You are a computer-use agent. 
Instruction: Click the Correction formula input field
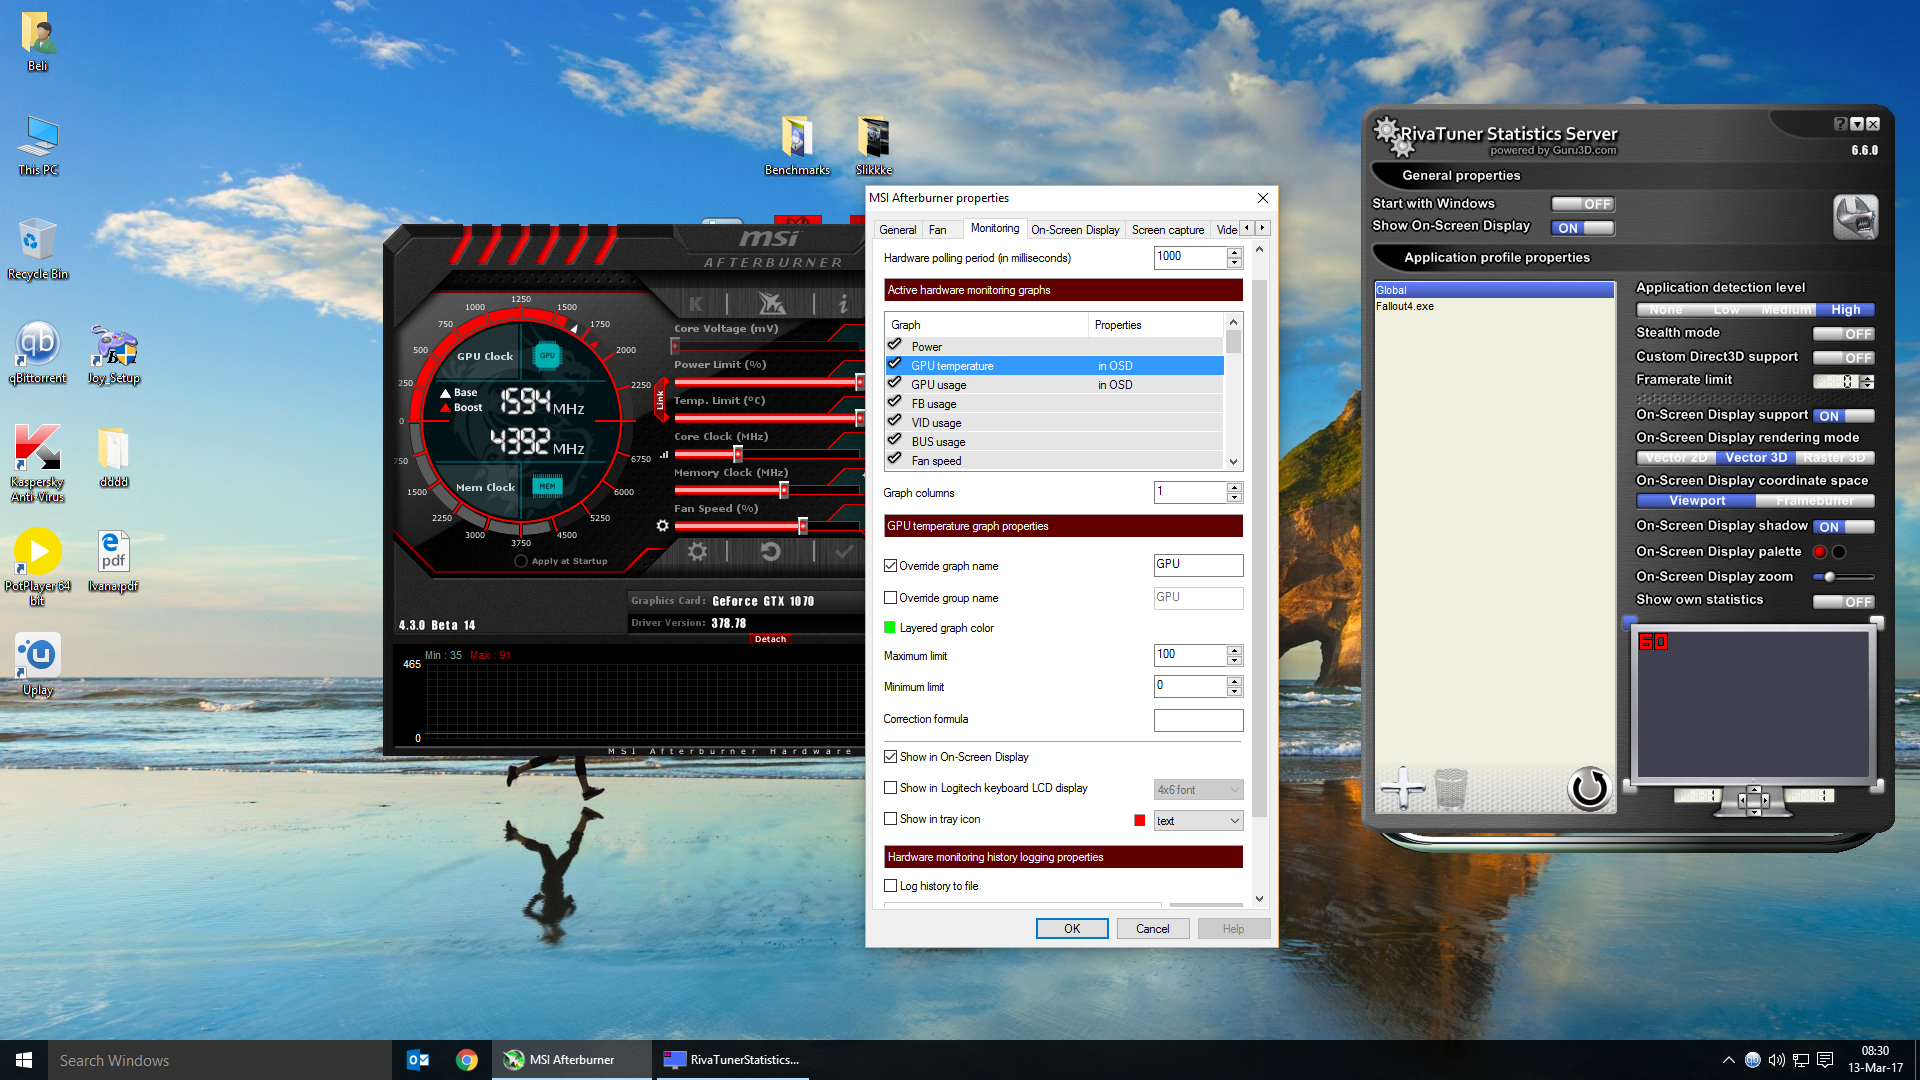tap(1198, 720)
